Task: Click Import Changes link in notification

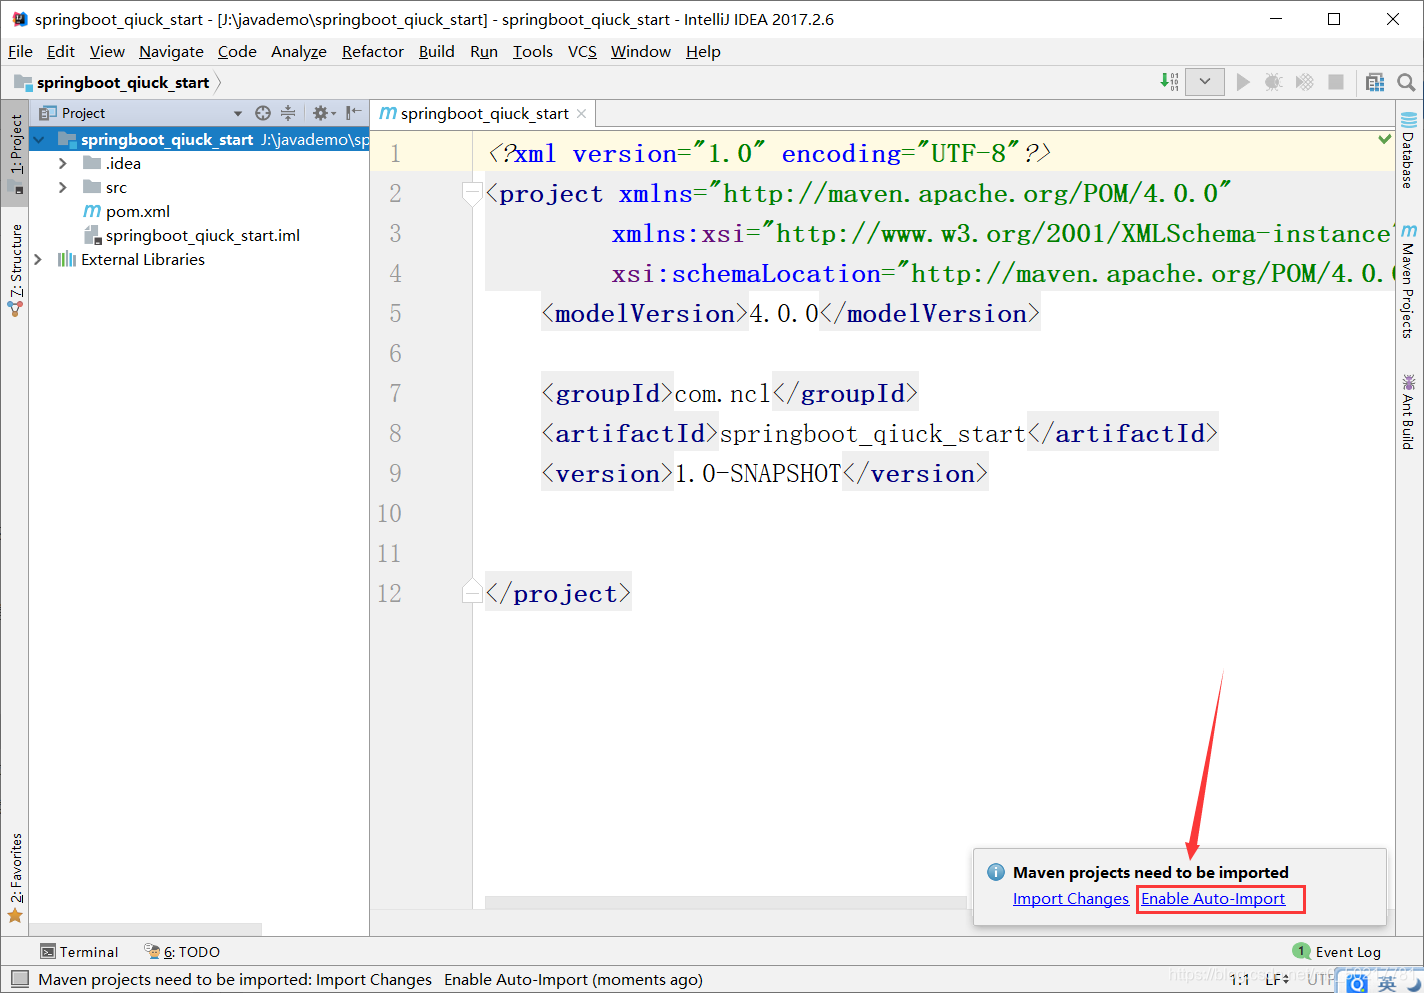Action: (x=1070, y=898)
